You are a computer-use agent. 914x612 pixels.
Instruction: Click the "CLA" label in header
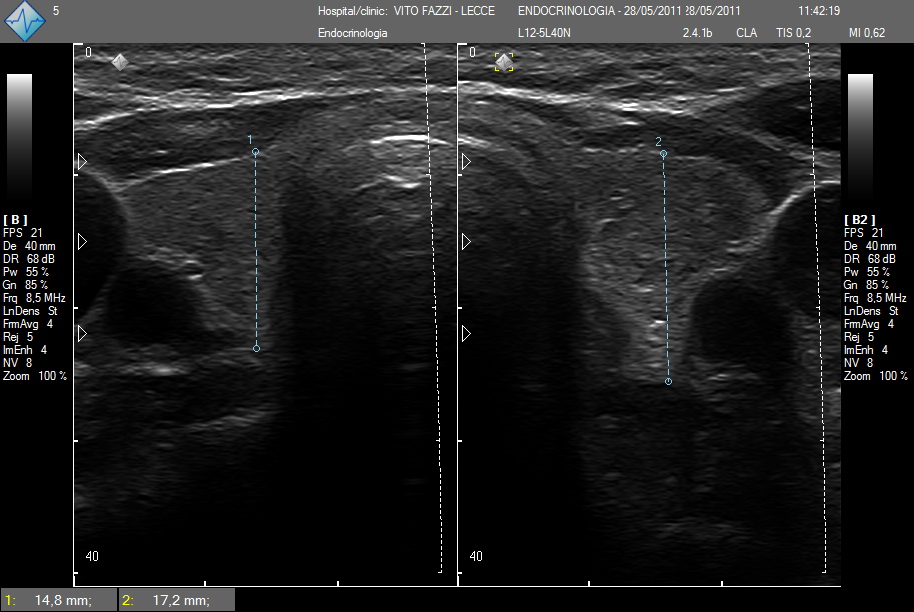coord(747,33)
